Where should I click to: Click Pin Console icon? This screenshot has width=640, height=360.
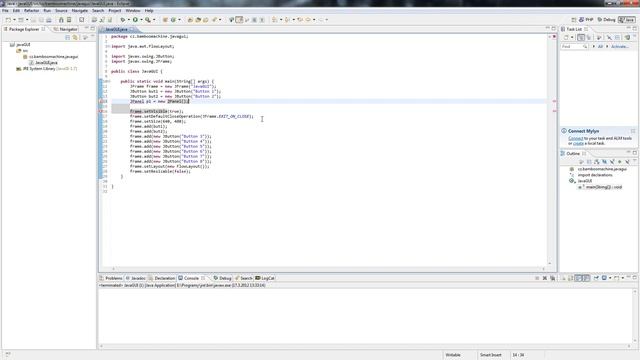[x=596, y=278]
